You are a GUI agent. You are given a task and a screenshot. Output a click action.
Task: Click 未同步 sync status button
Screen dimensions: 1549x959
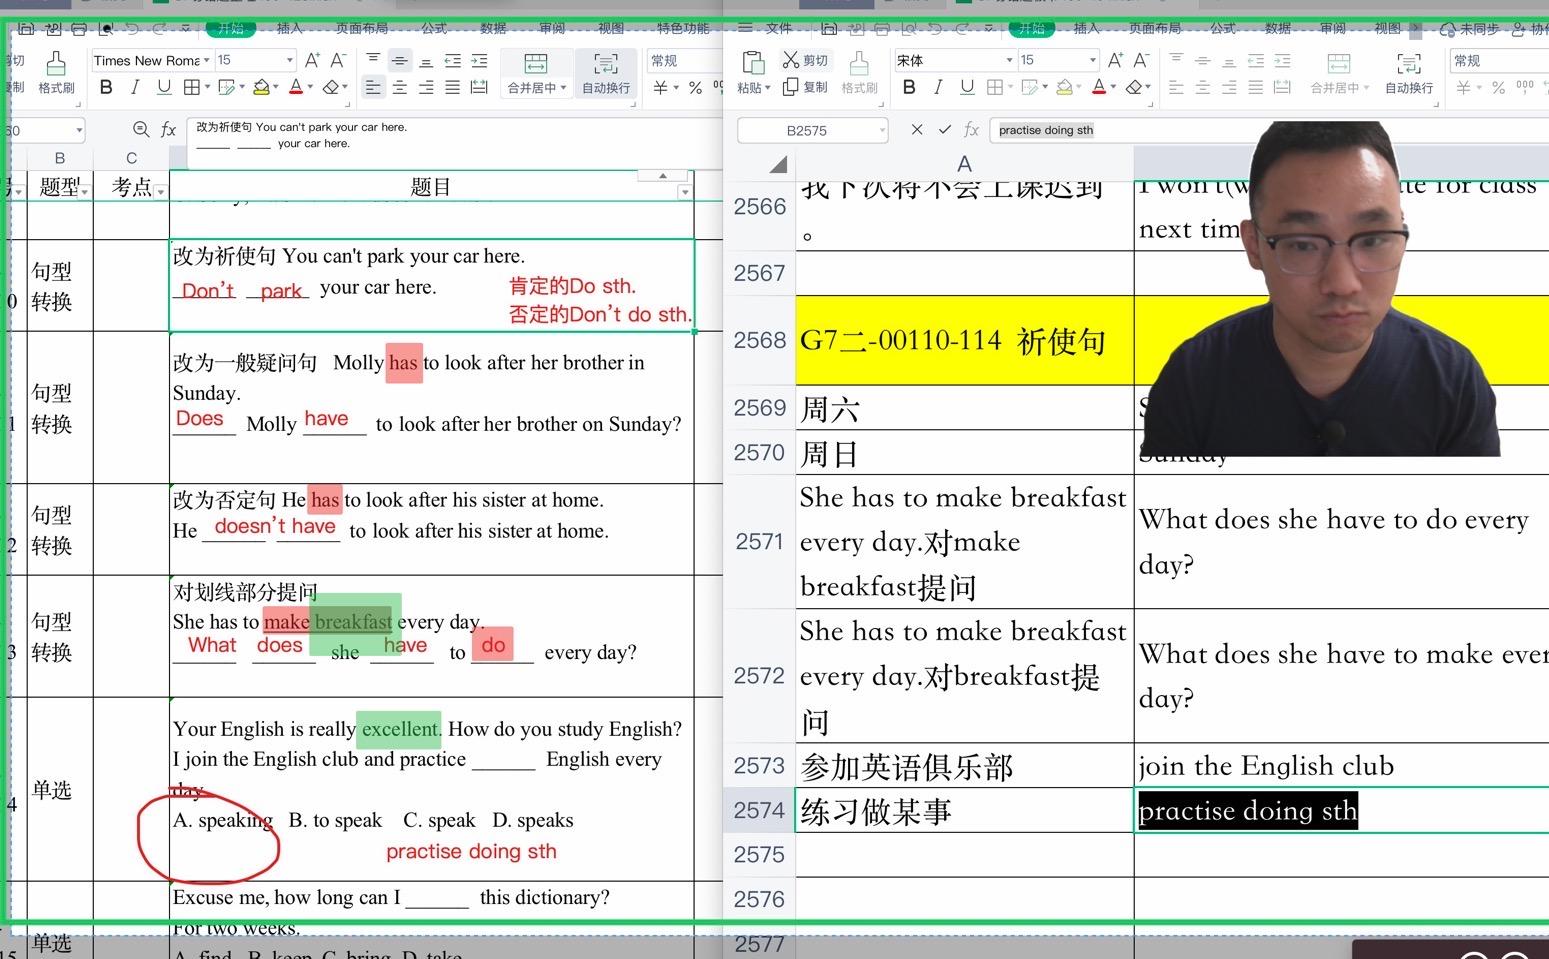1471,29
